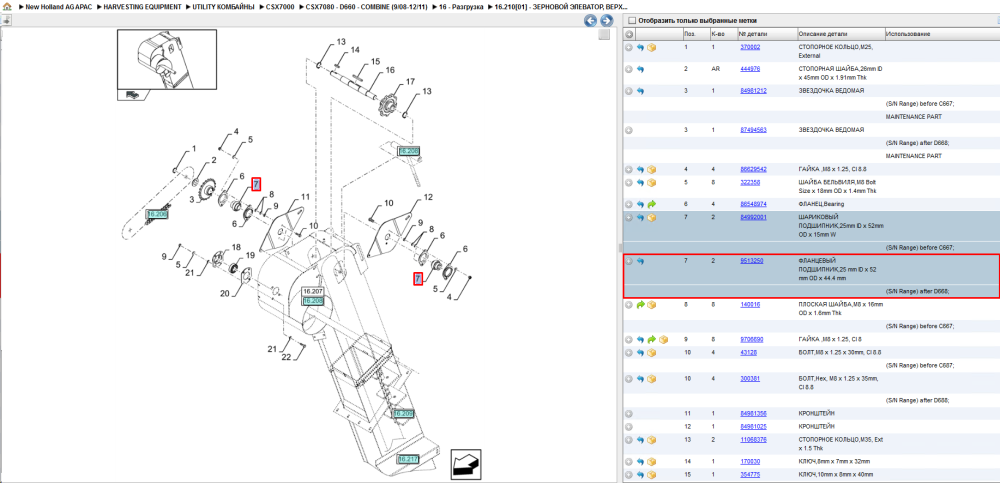
Task: Click the box icon for part 84992001
Action: pos(652,217)
